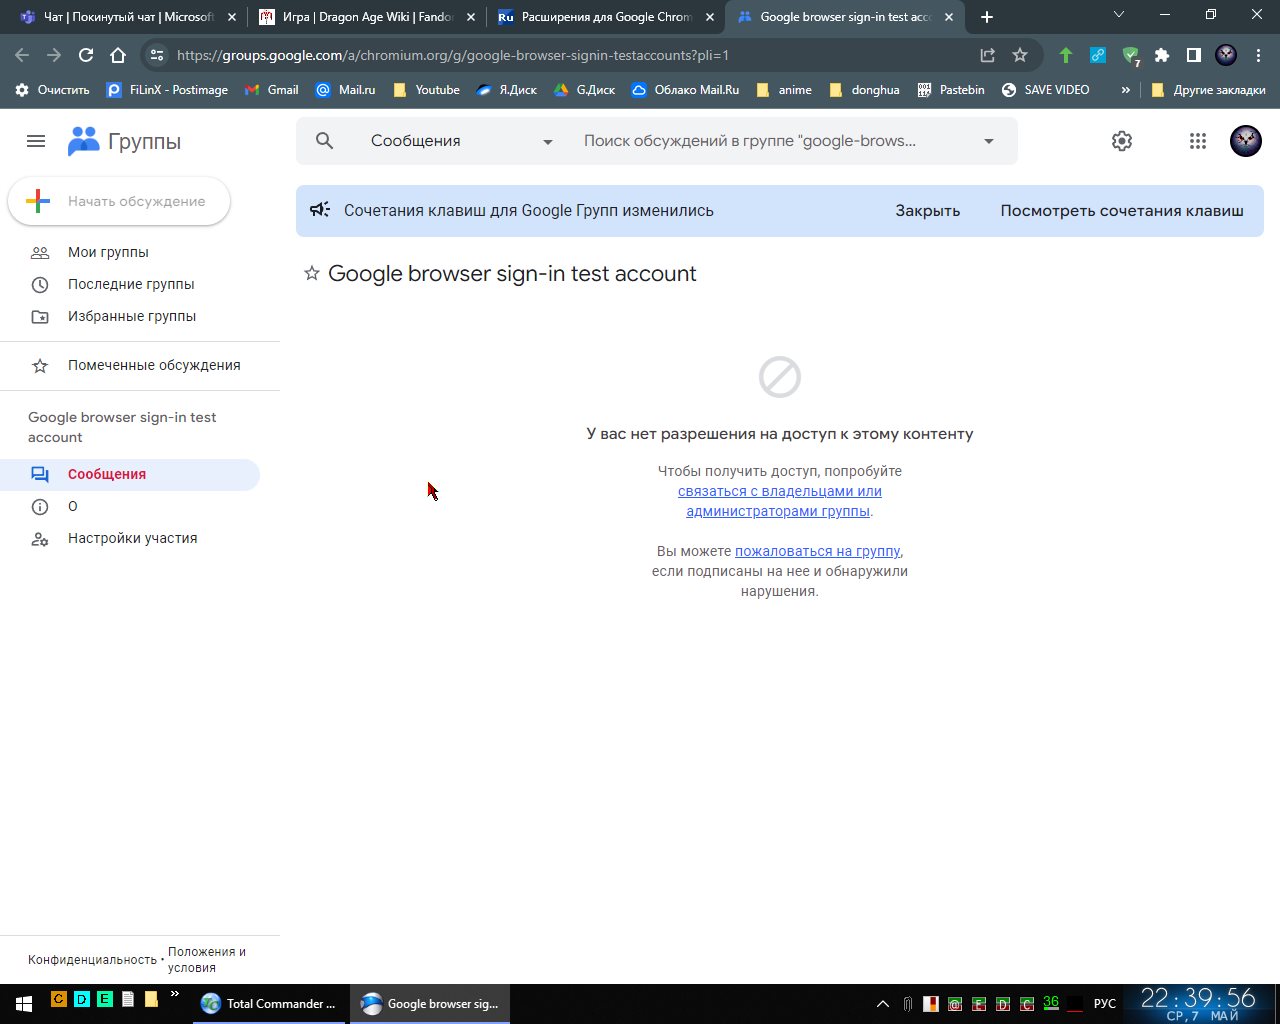Open Google account avatar menu
The height and width of the screenshot is (1024, 1280).
[1246, 141]
